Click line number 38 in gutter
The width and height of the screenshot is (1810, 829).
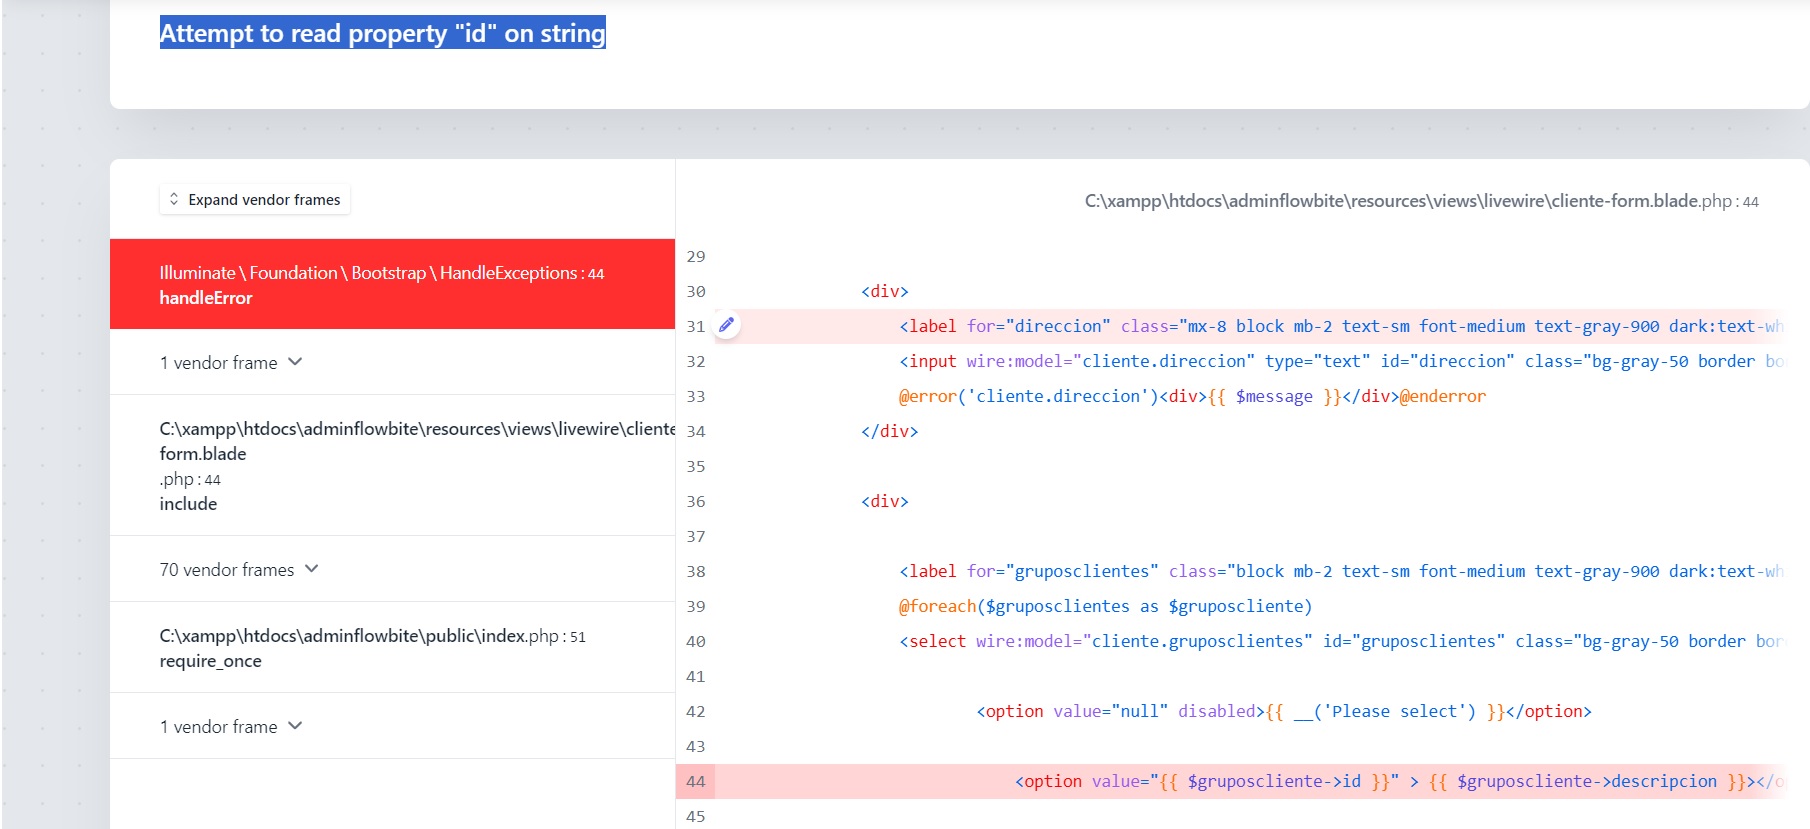[x=696, y=571]
